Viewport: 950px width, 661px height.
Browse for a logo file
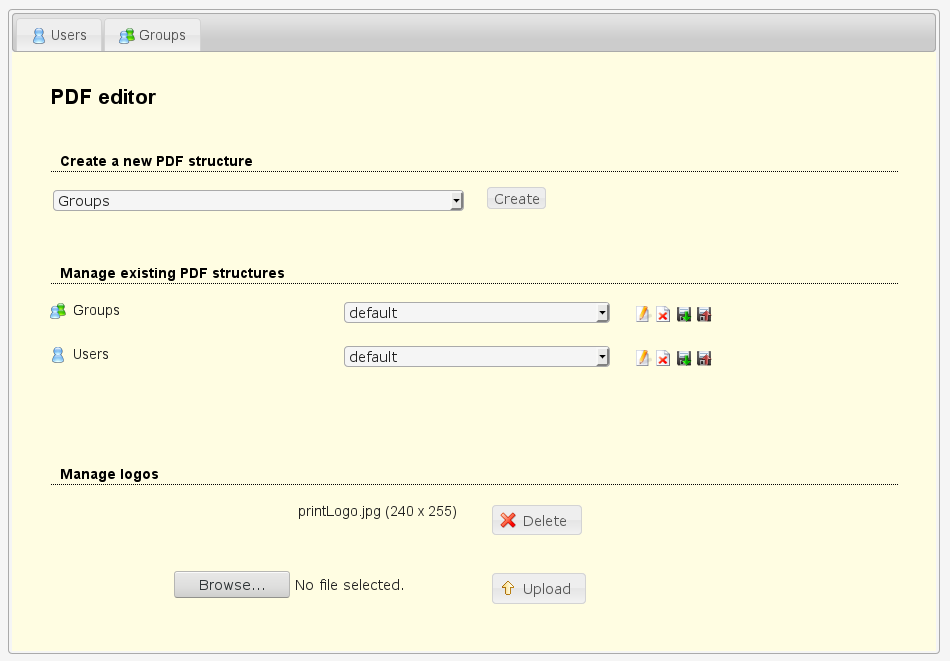[231, 585]
